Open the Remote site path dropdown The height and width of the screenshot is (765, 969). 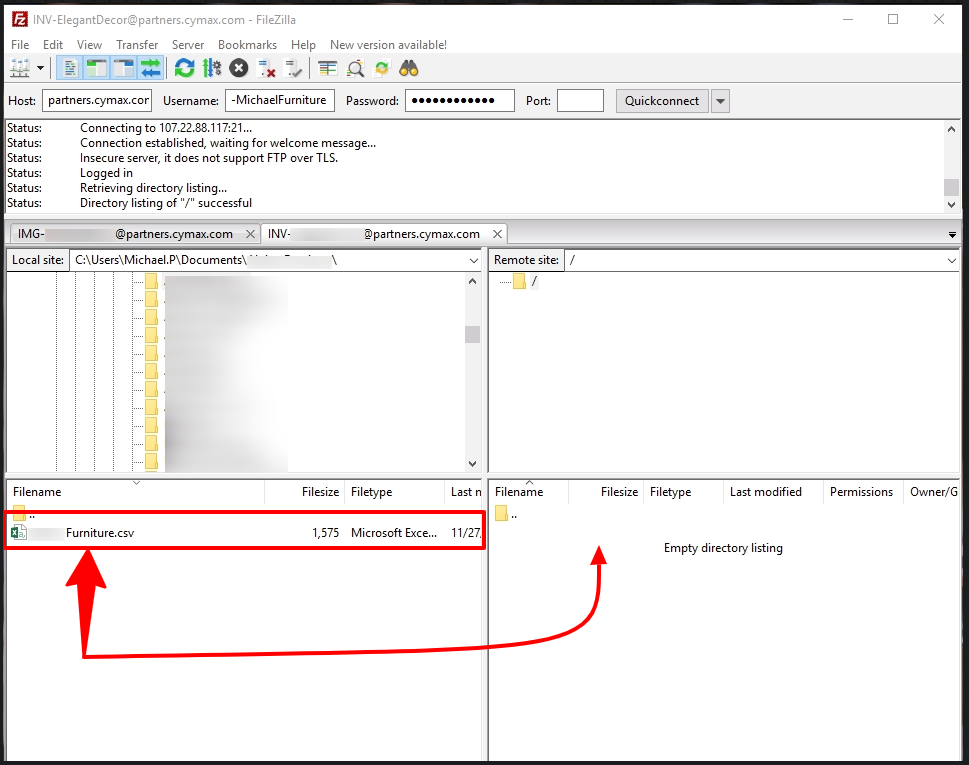(x=952, y=260)
